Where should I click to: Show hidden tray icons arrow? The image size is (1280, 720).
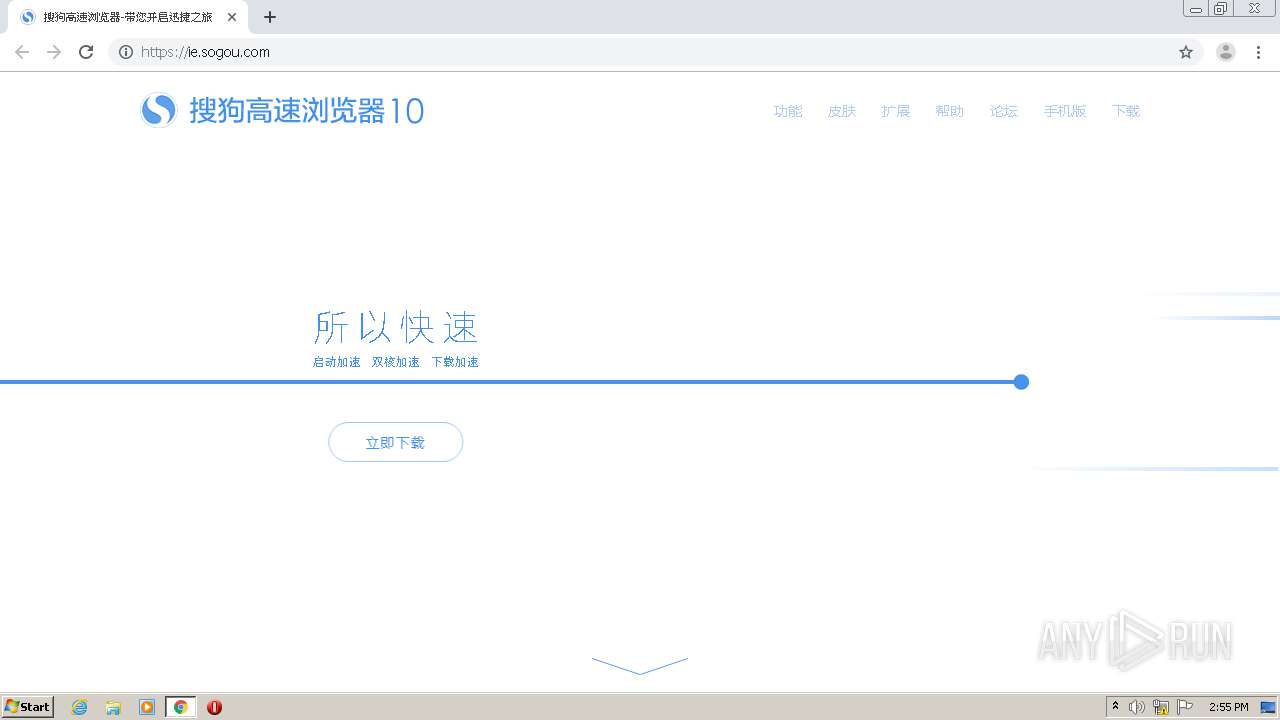point(1116,707)
